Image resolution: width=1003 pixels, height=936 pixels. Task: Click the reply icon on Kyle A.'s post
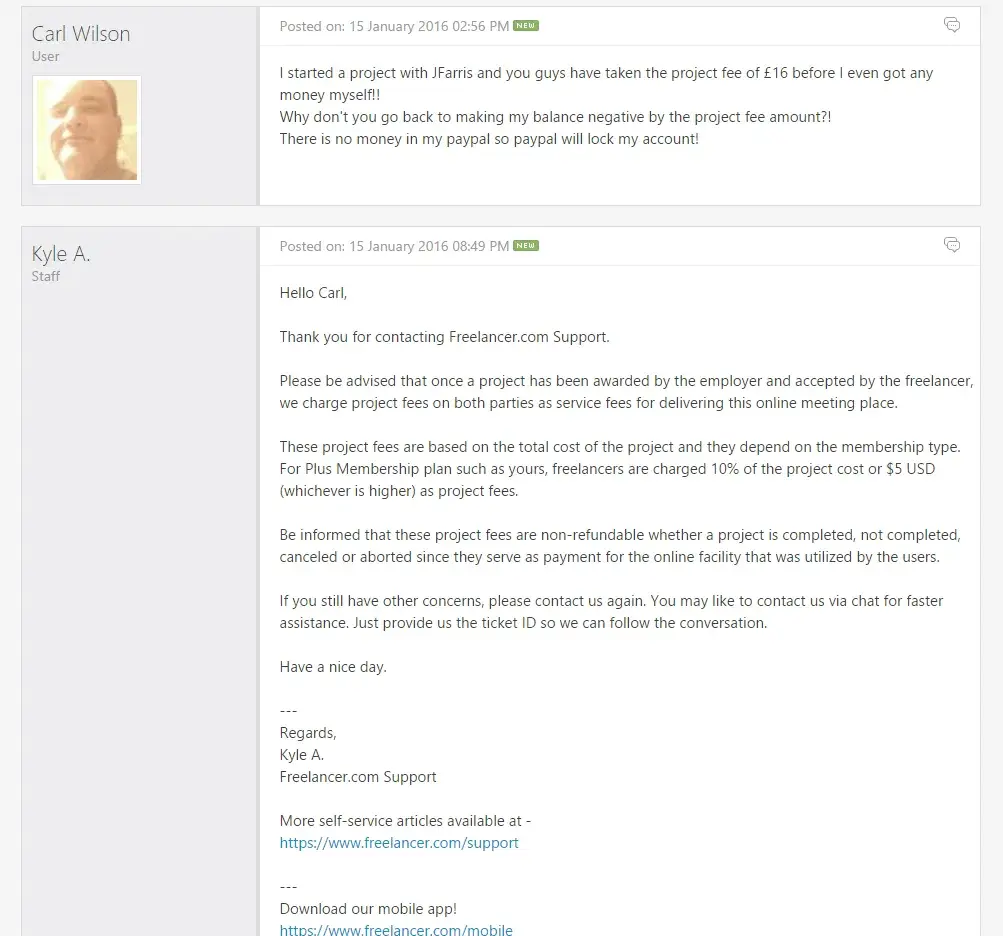952,245
